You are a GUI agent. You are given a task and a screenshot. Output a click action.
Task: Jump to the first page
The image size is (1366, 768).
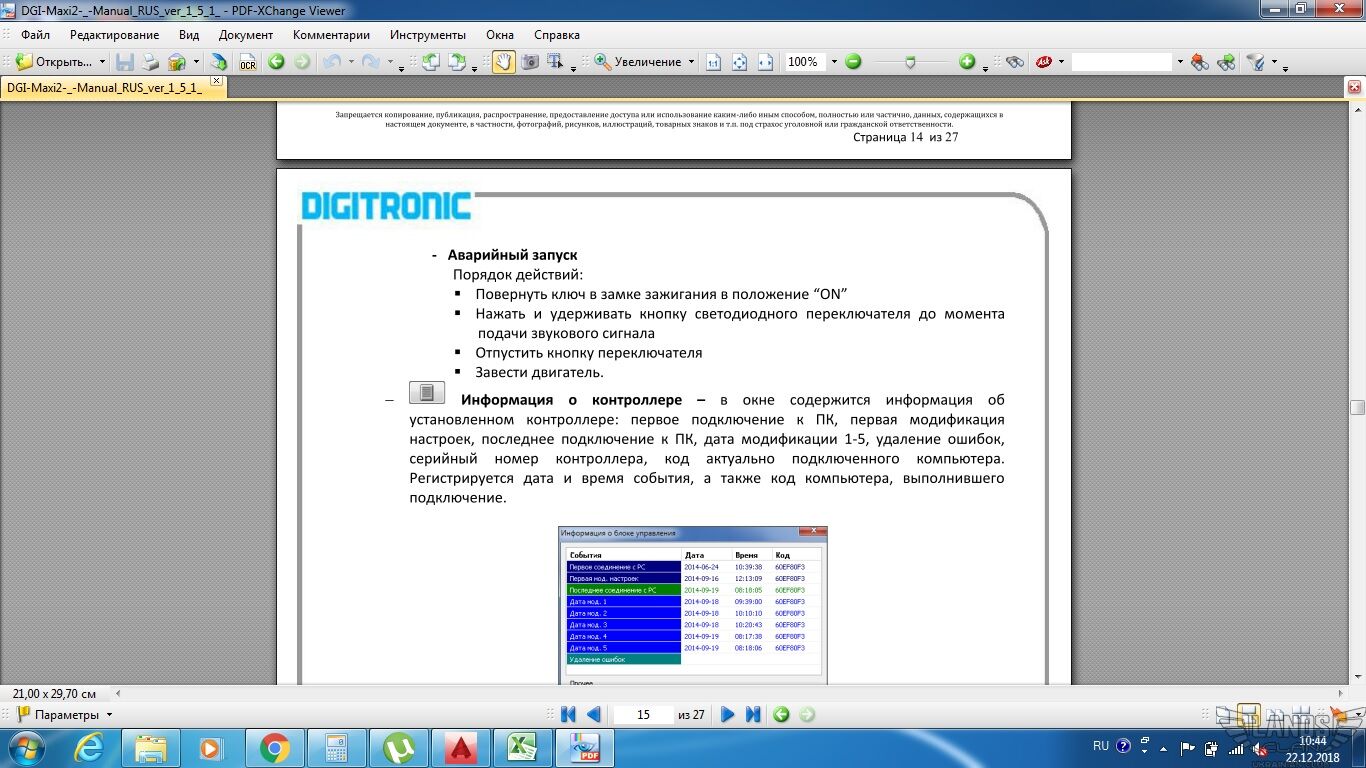[568, 714]
